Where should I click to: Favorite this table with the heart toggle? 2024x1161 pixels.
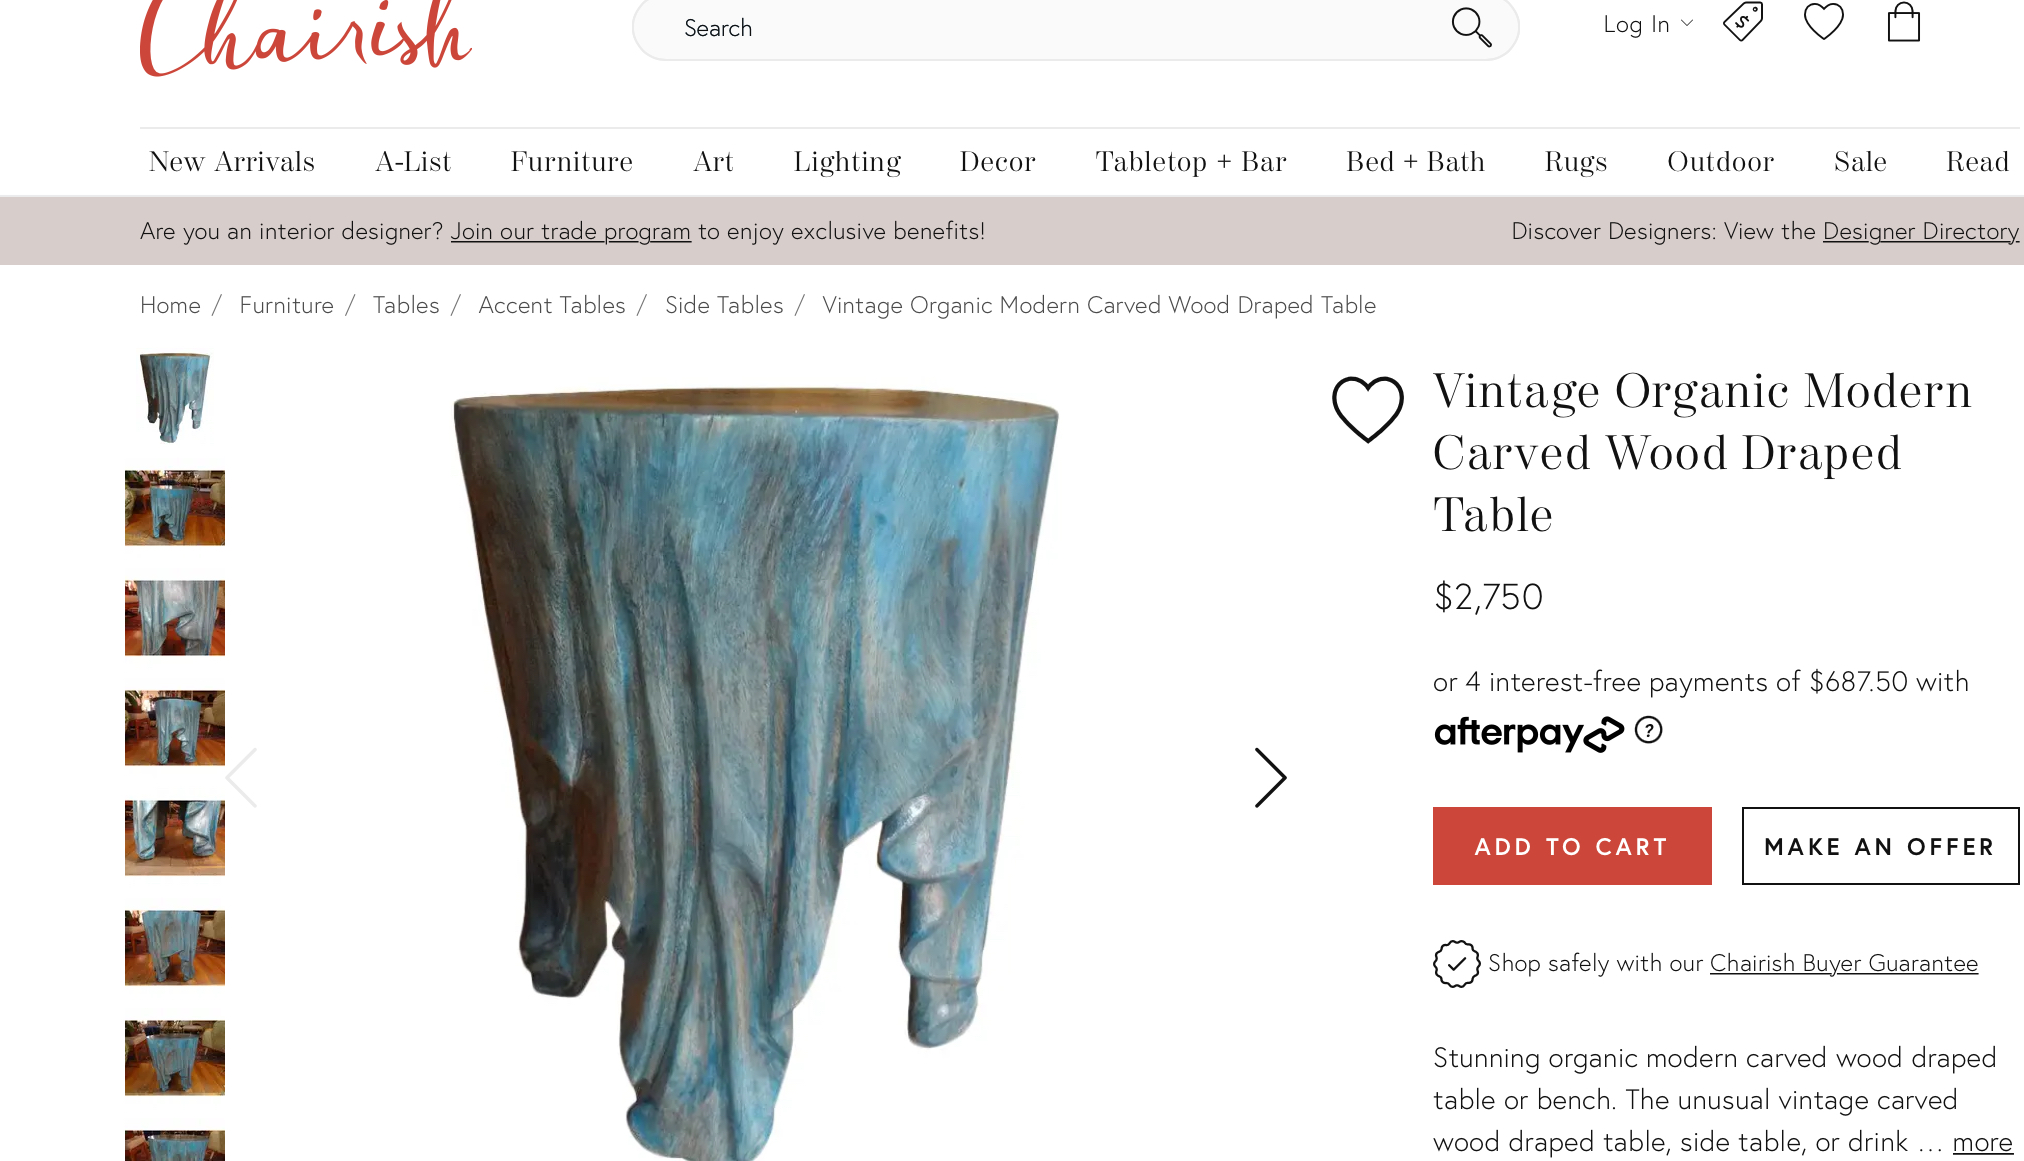point(1367,409)
